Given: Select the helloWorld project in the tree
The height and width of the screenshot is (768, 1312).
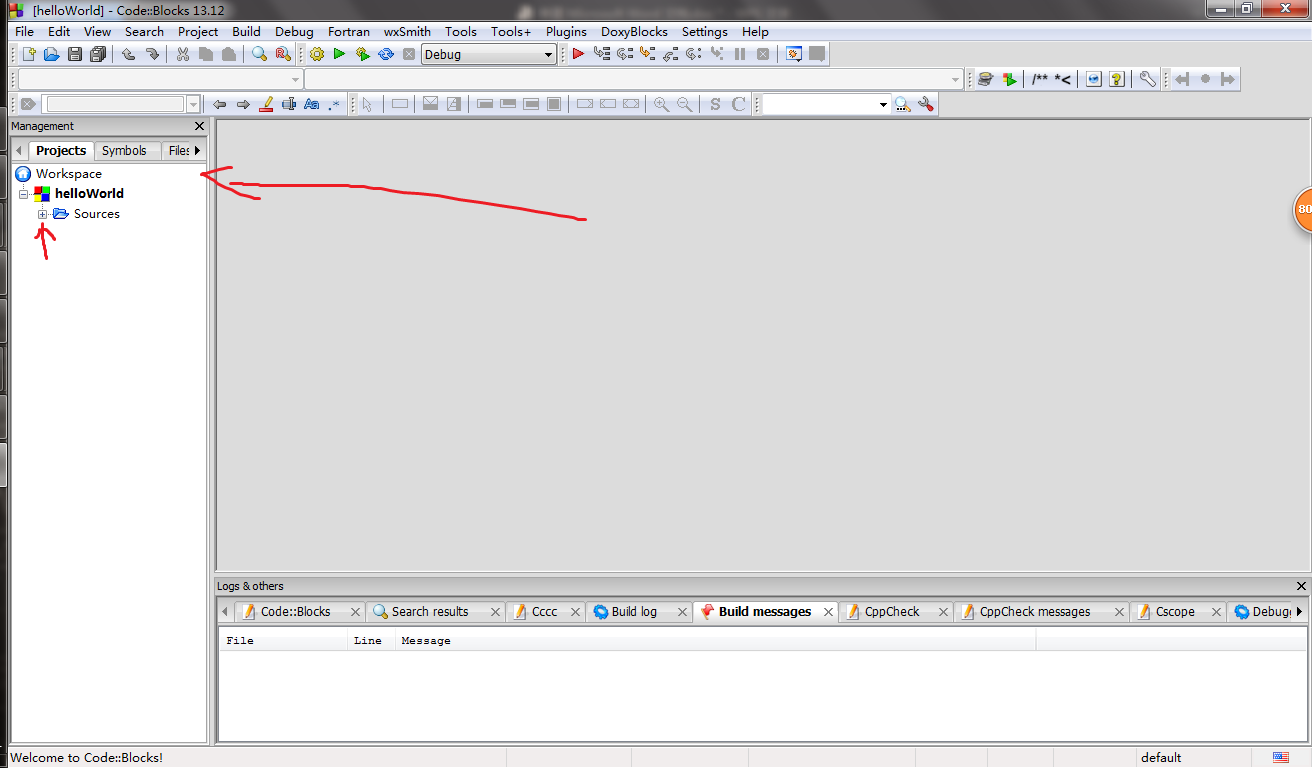Looking at the screenshot, I should tap(89, 194).
